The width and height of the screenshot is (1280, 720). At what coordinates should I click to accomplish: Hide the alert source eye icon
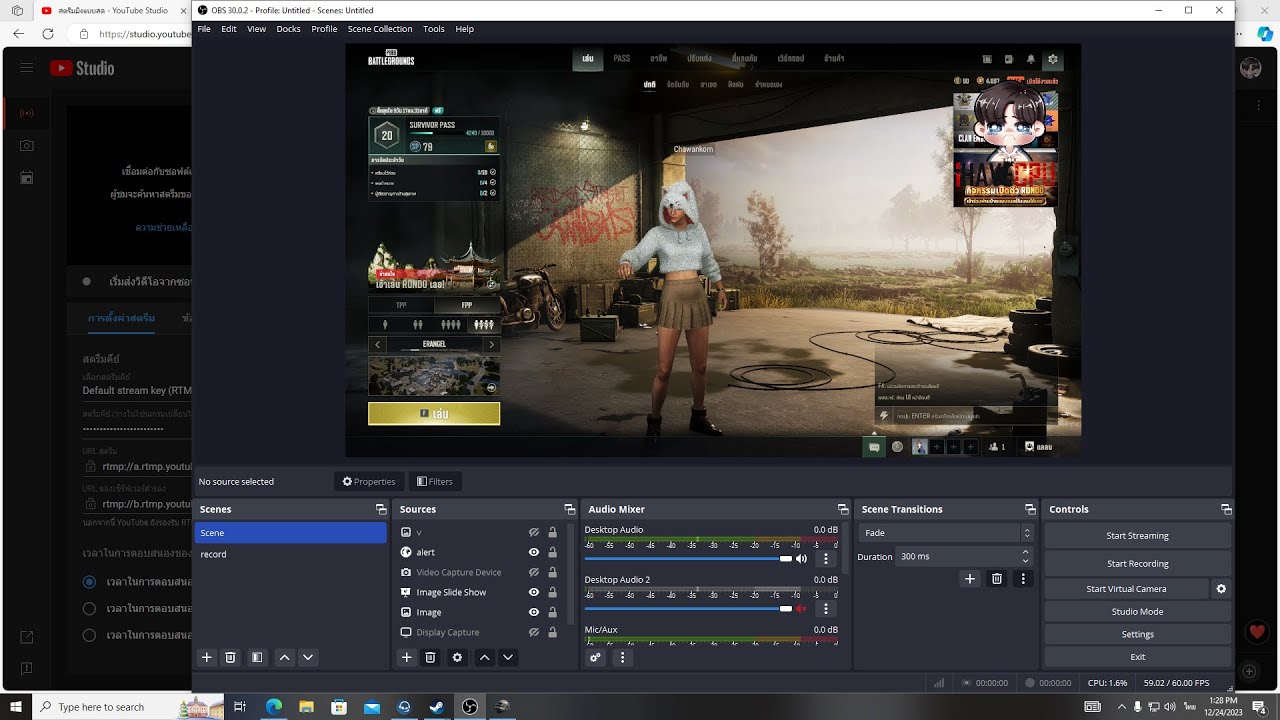click(534, 552)
